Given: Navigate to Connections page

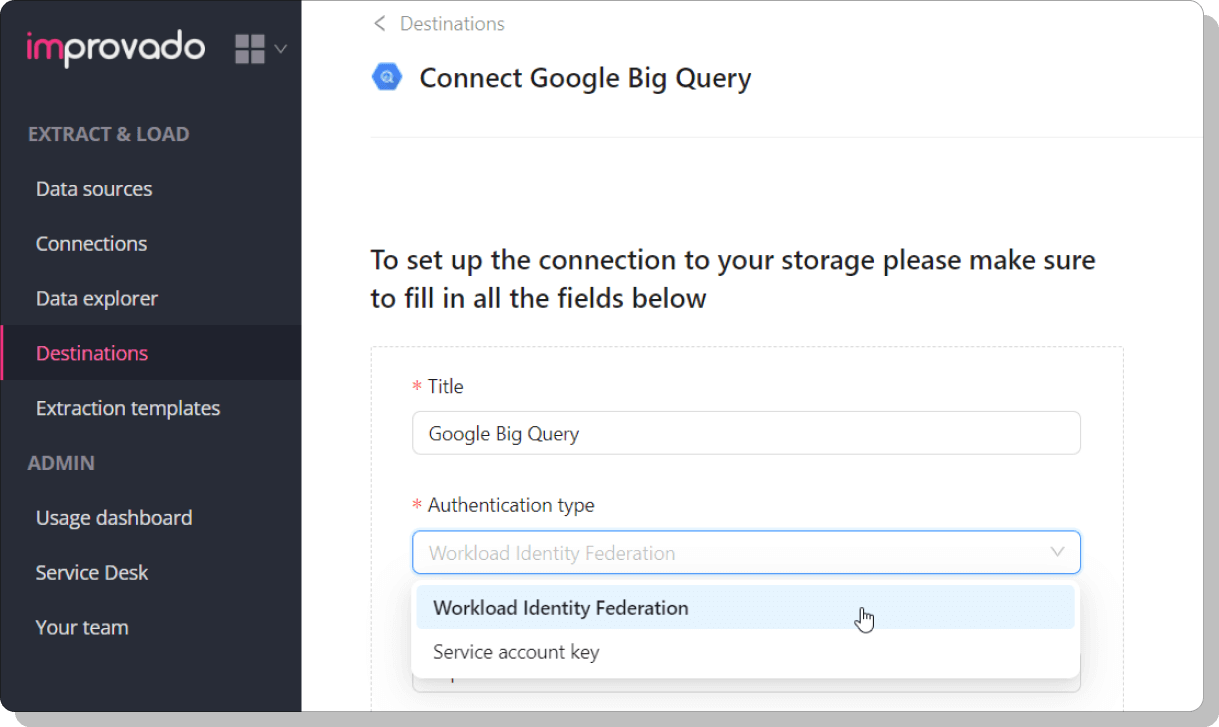Looking at the screenshot, I should (91, 244).
